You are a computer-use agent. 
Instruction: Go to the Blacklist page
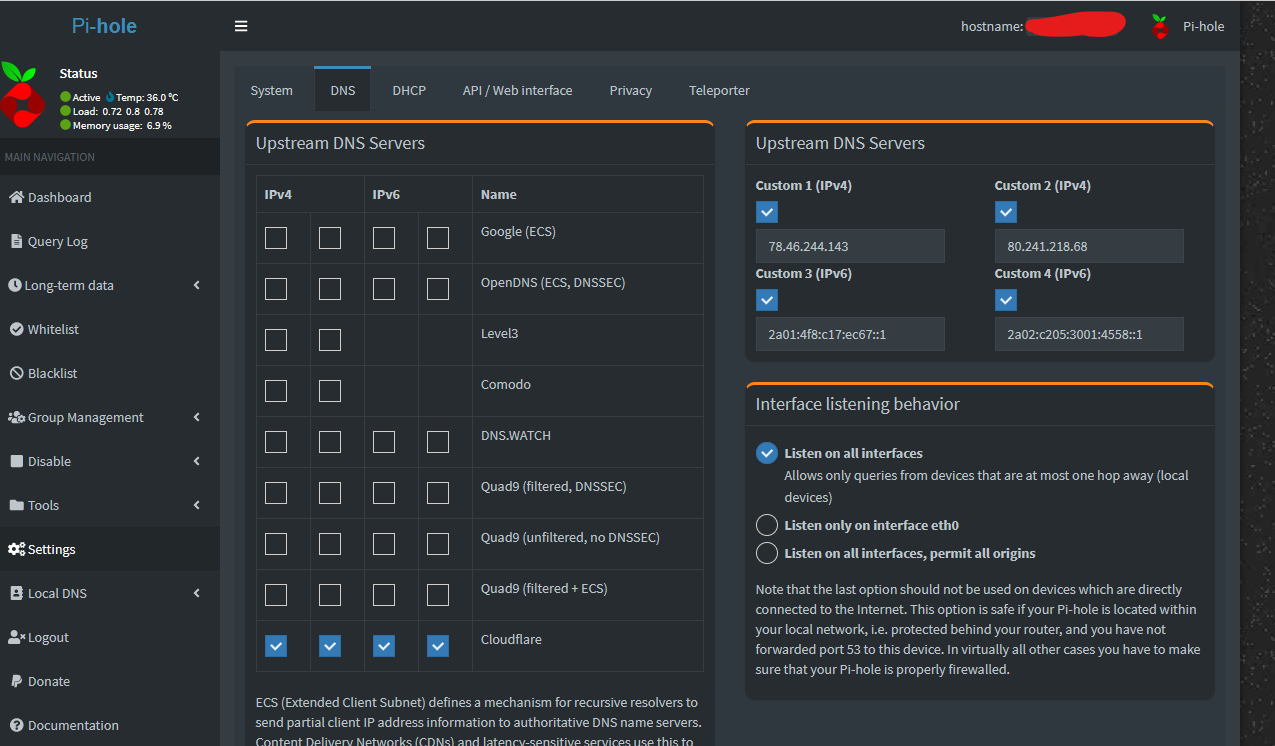[x=110, y=373]
